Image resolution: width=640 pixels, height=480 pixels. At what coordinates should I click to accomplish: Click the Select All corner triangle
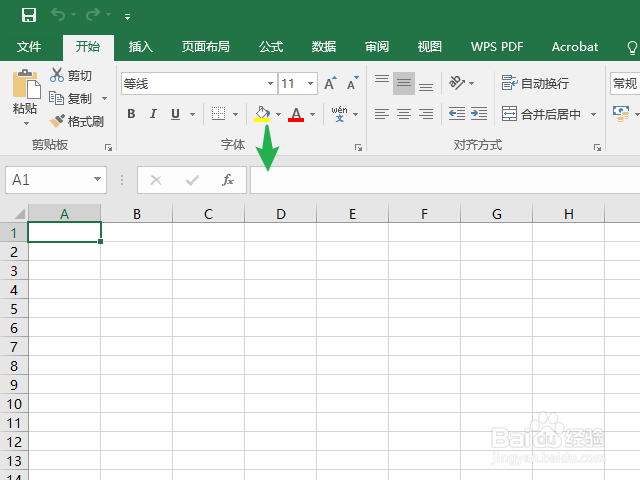(19, 213)
